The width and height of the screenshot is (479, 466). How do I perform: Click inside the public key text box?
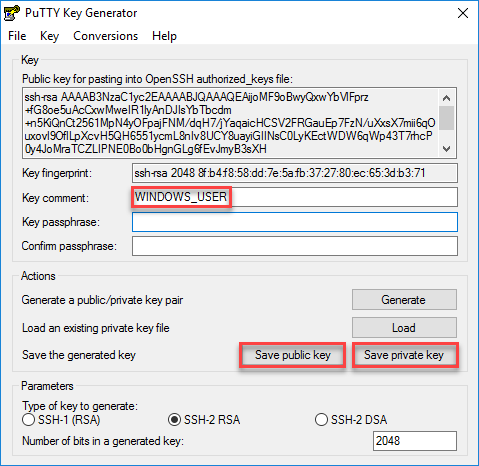(x=231, y=123)
